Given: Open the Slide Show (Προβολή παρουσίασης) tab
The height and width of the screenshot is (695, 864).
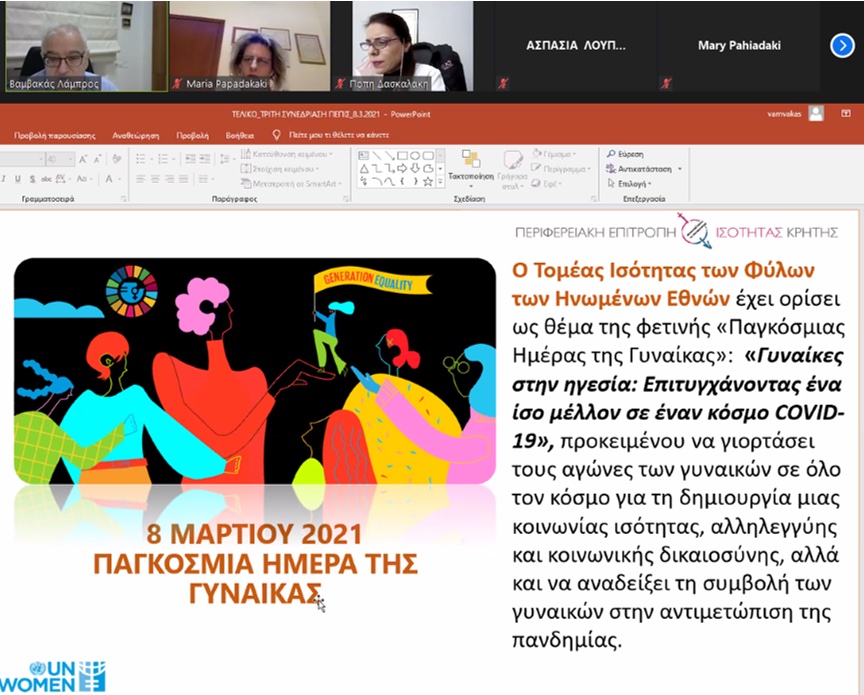Looking at the screenshot, I should [x=55, y=133].
